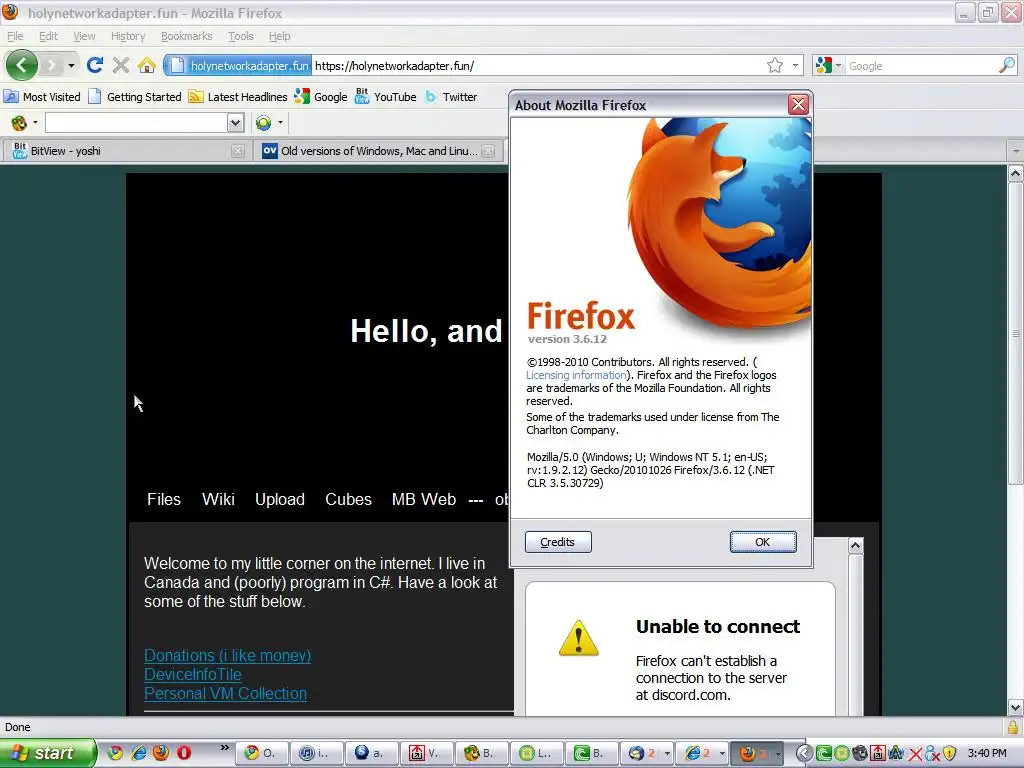Screen dimensions: 1024x768
Task: Open the Wiki link on the webpage
Action: [218, 500]
